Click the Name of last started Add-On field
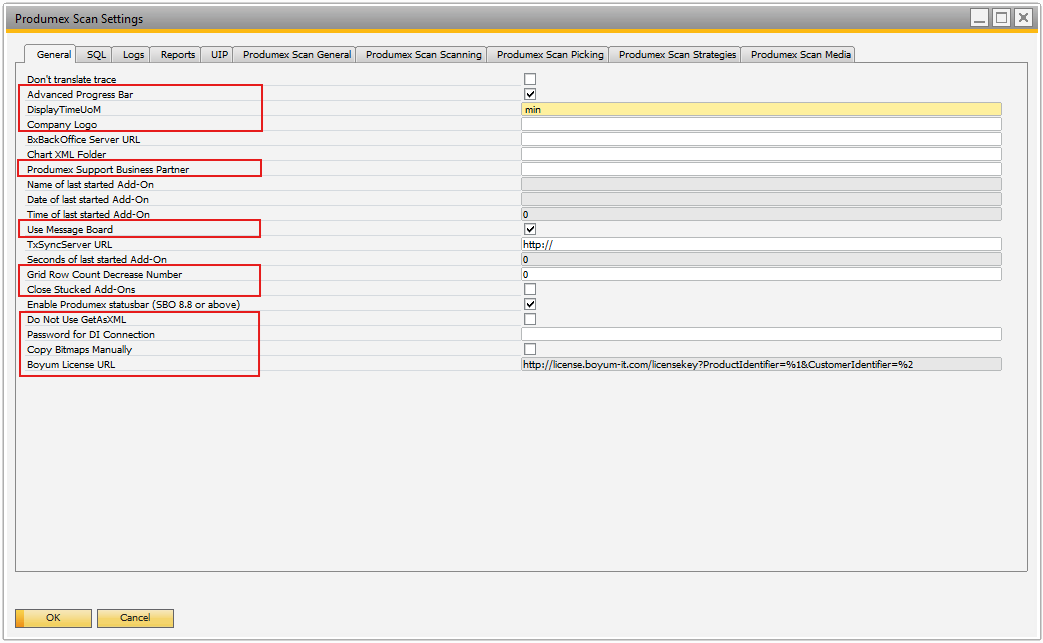1043x643 pixels. pos(761,184)
